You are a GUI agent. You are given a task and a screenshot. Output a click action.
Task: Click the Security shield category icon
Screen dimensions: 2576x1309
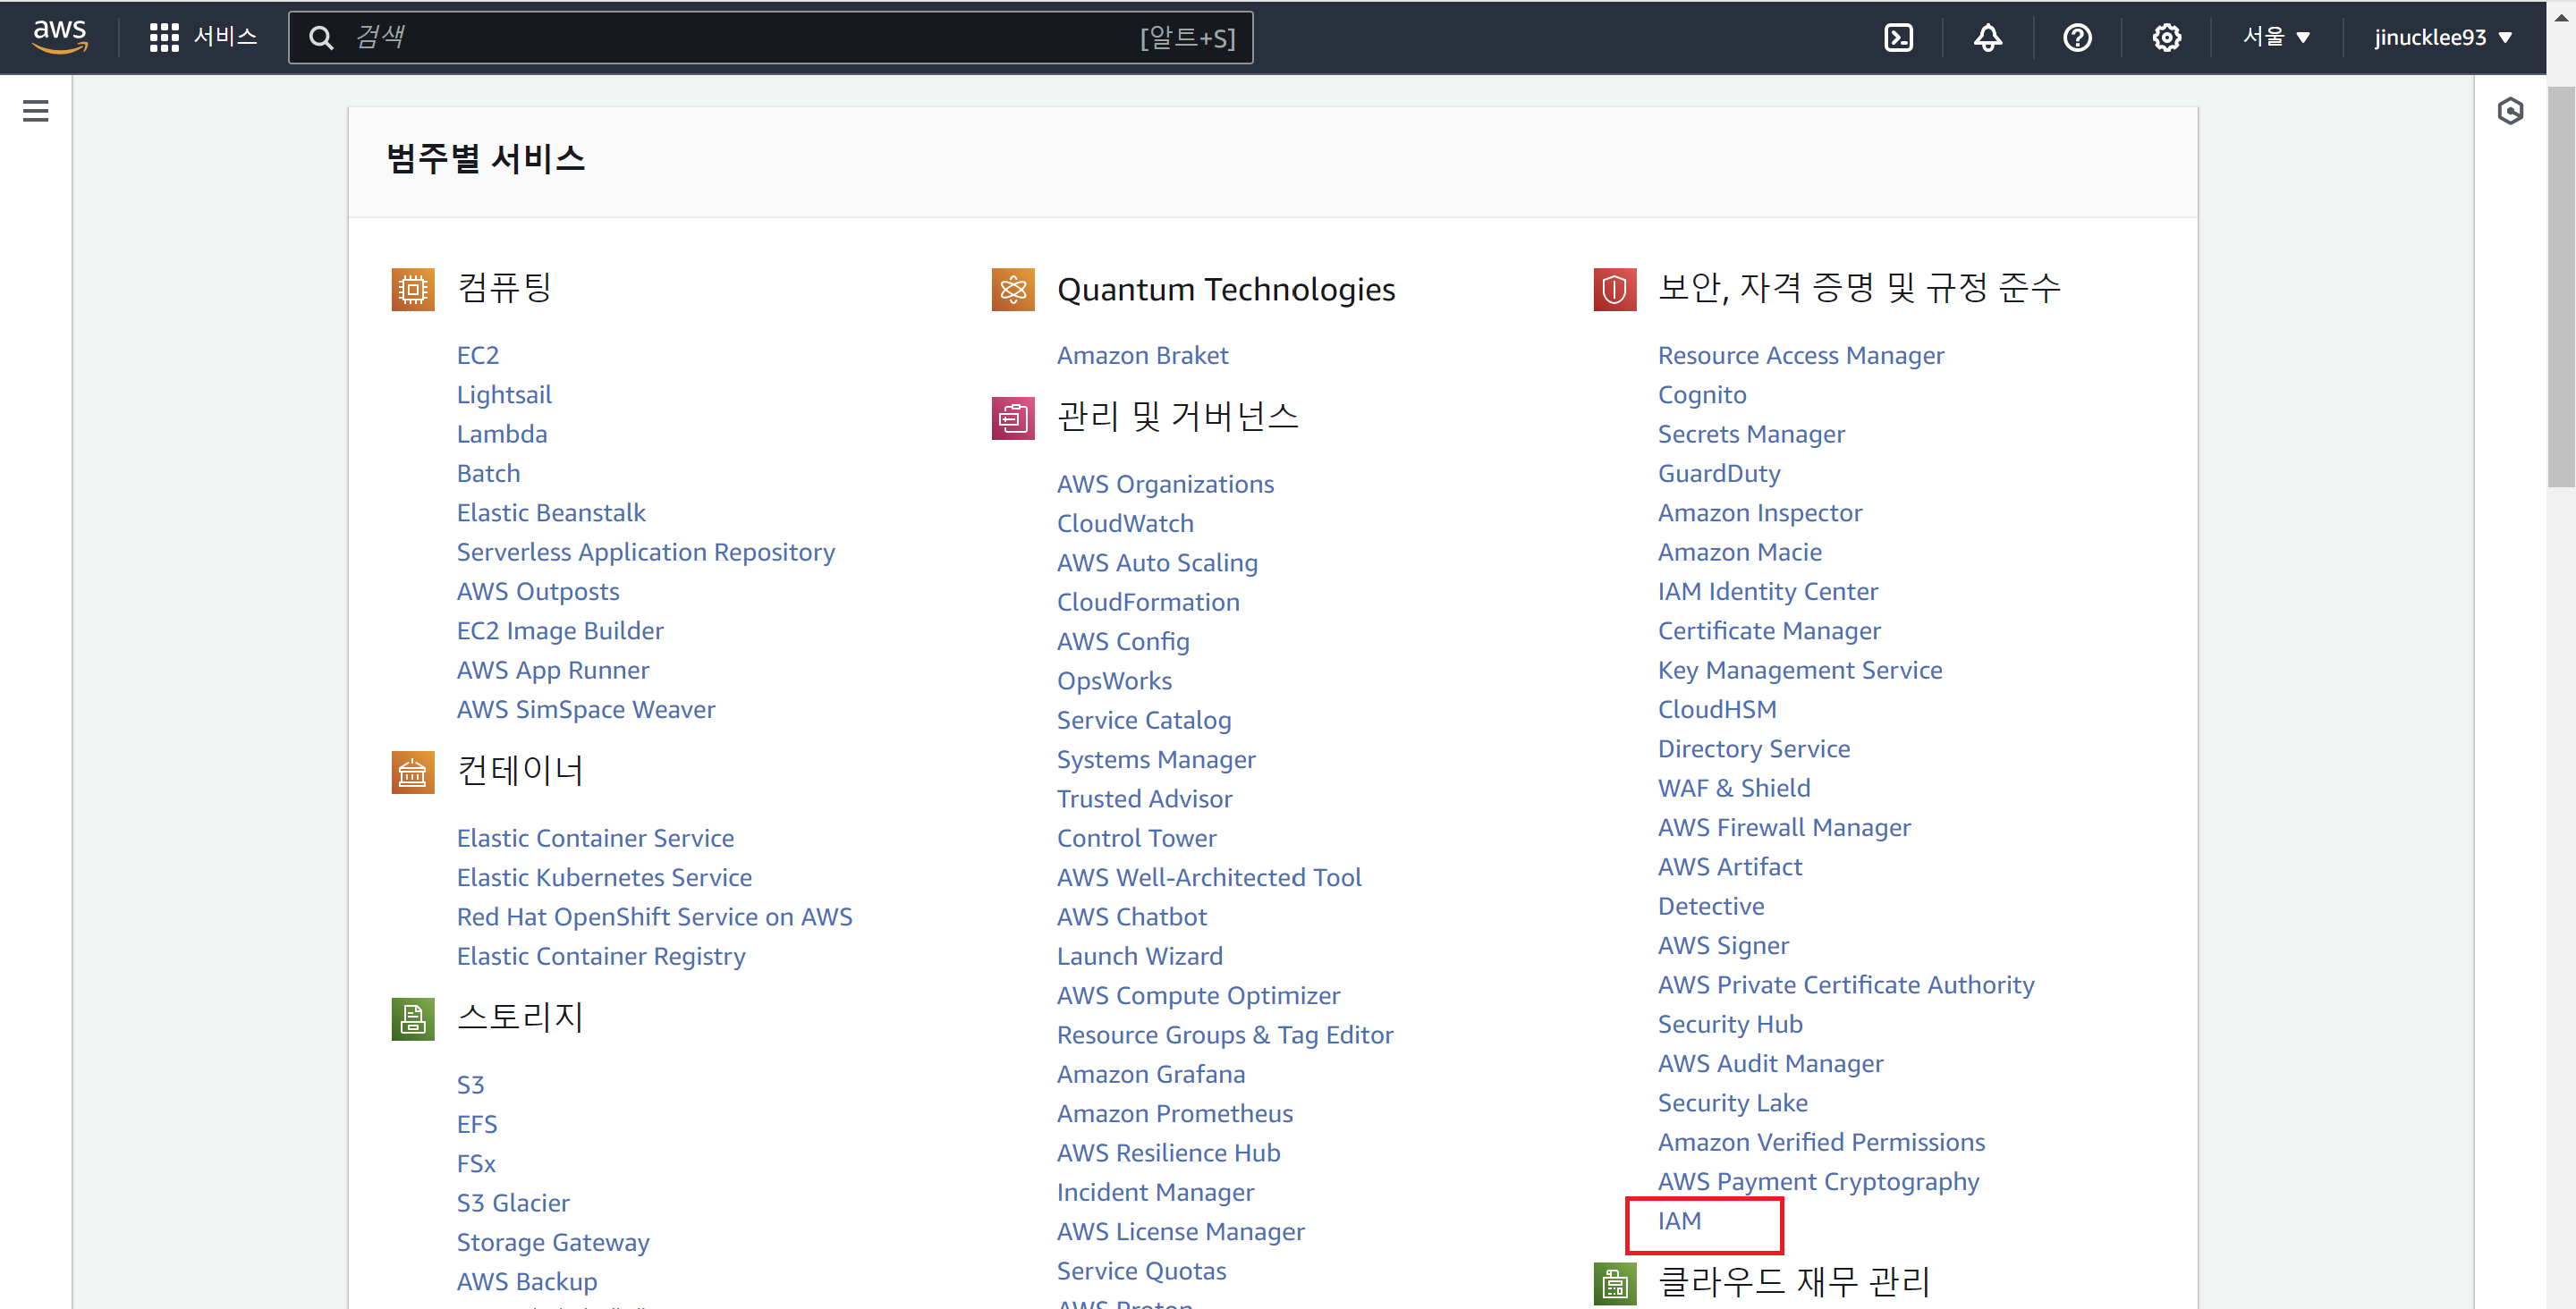[1614, 289]
